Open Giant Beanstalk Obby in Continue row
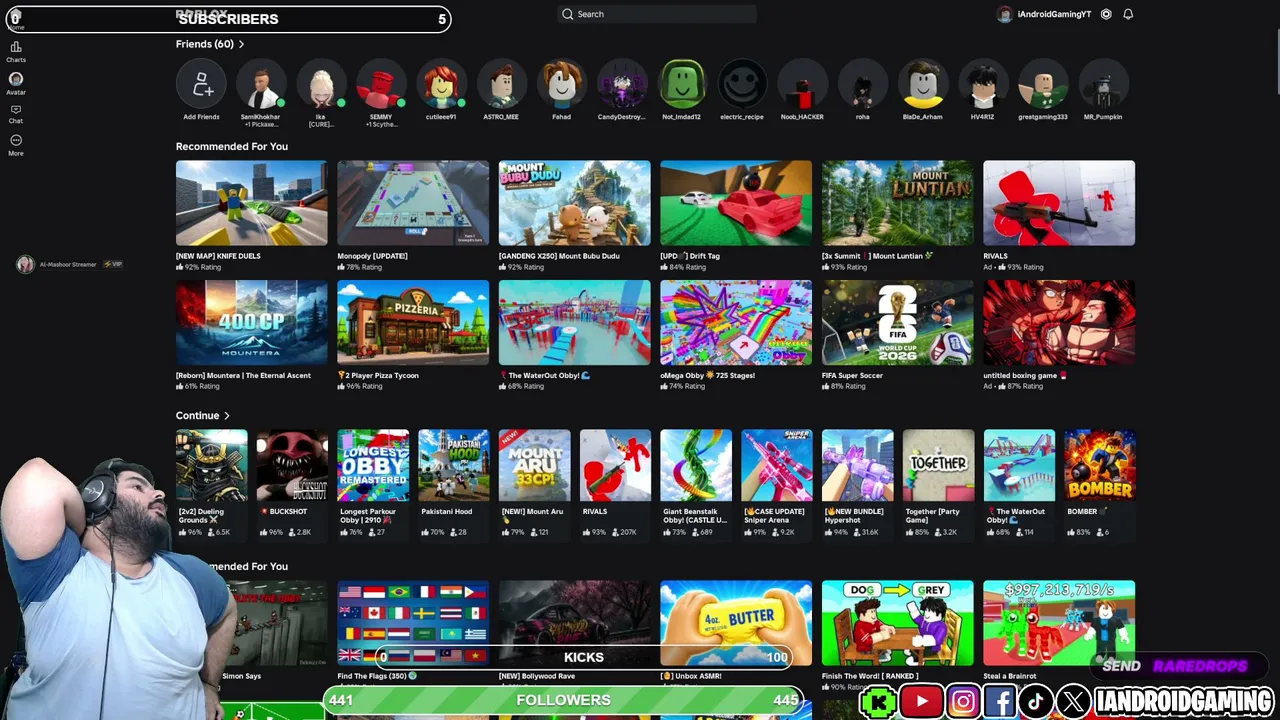The image size is (1280, 720). pos(696,466)
